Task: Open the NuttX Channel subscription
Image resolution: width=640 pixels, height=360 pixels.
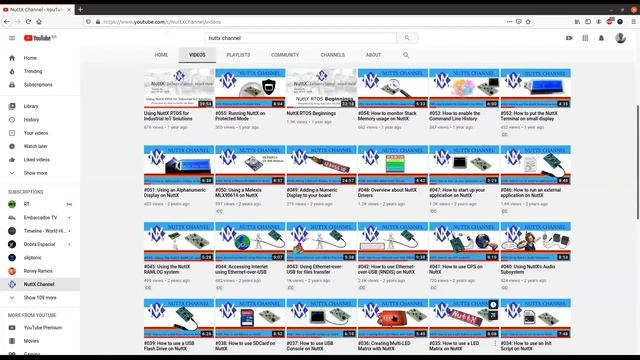Action: tap(40, 284)
